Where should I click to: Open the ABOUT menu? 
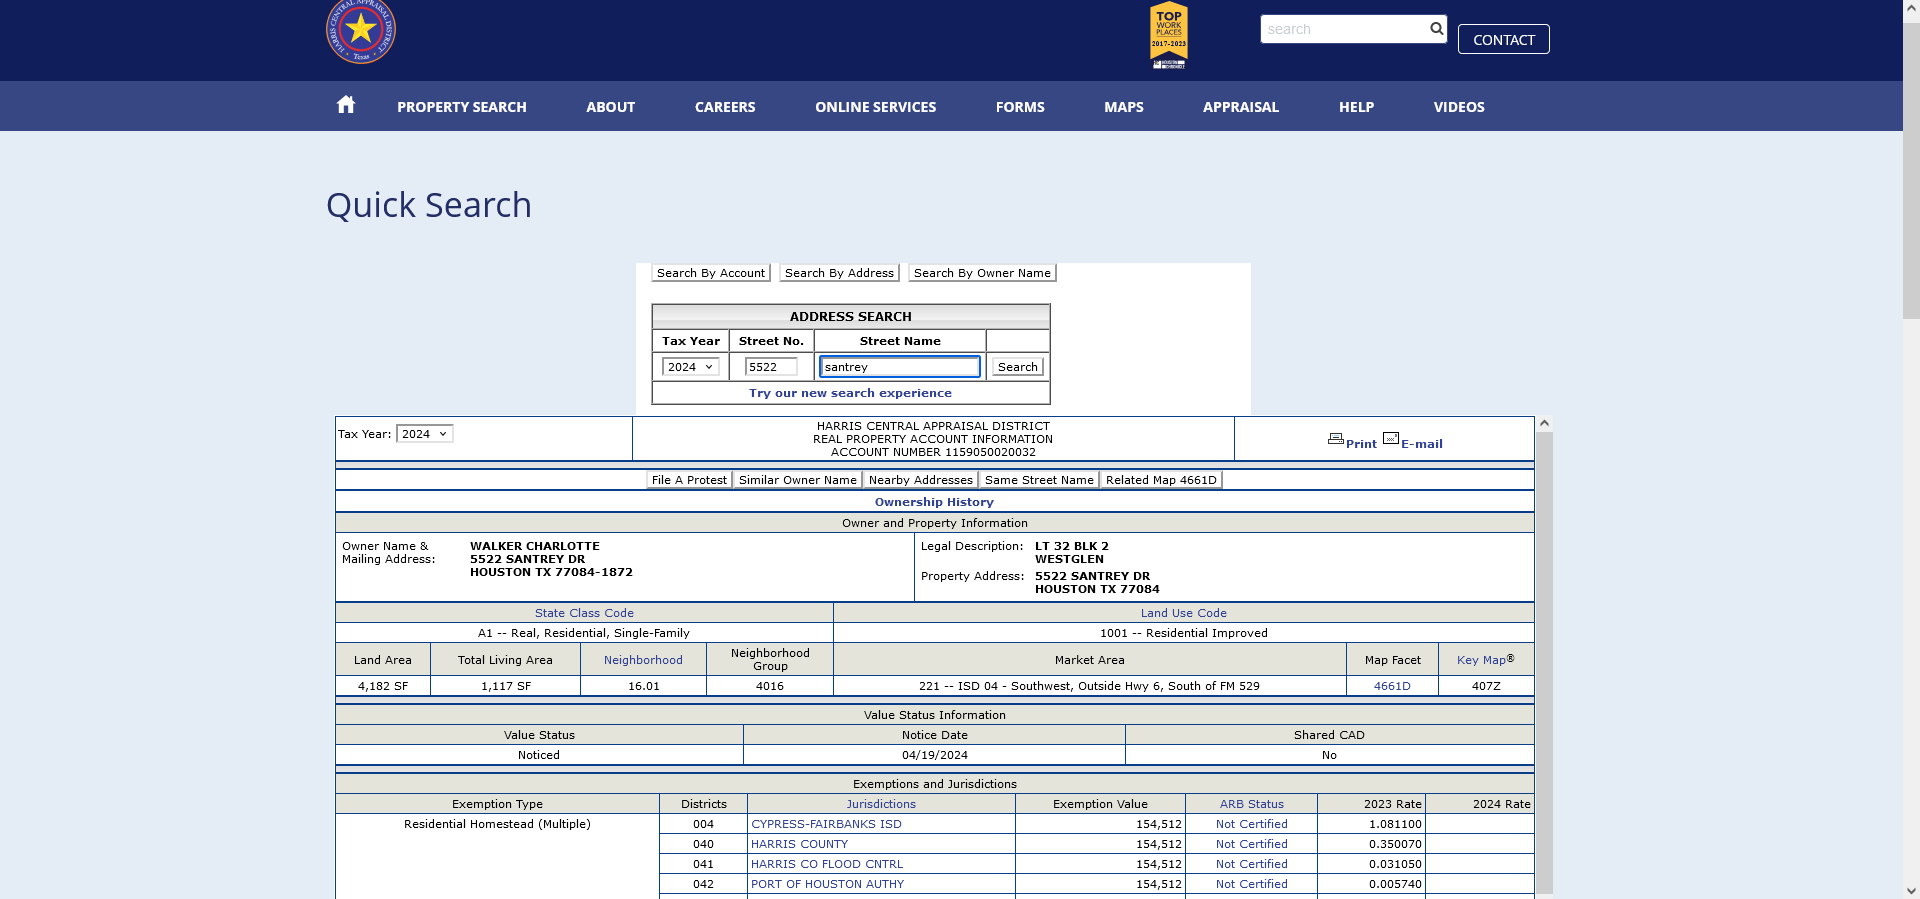click(610, 107)
